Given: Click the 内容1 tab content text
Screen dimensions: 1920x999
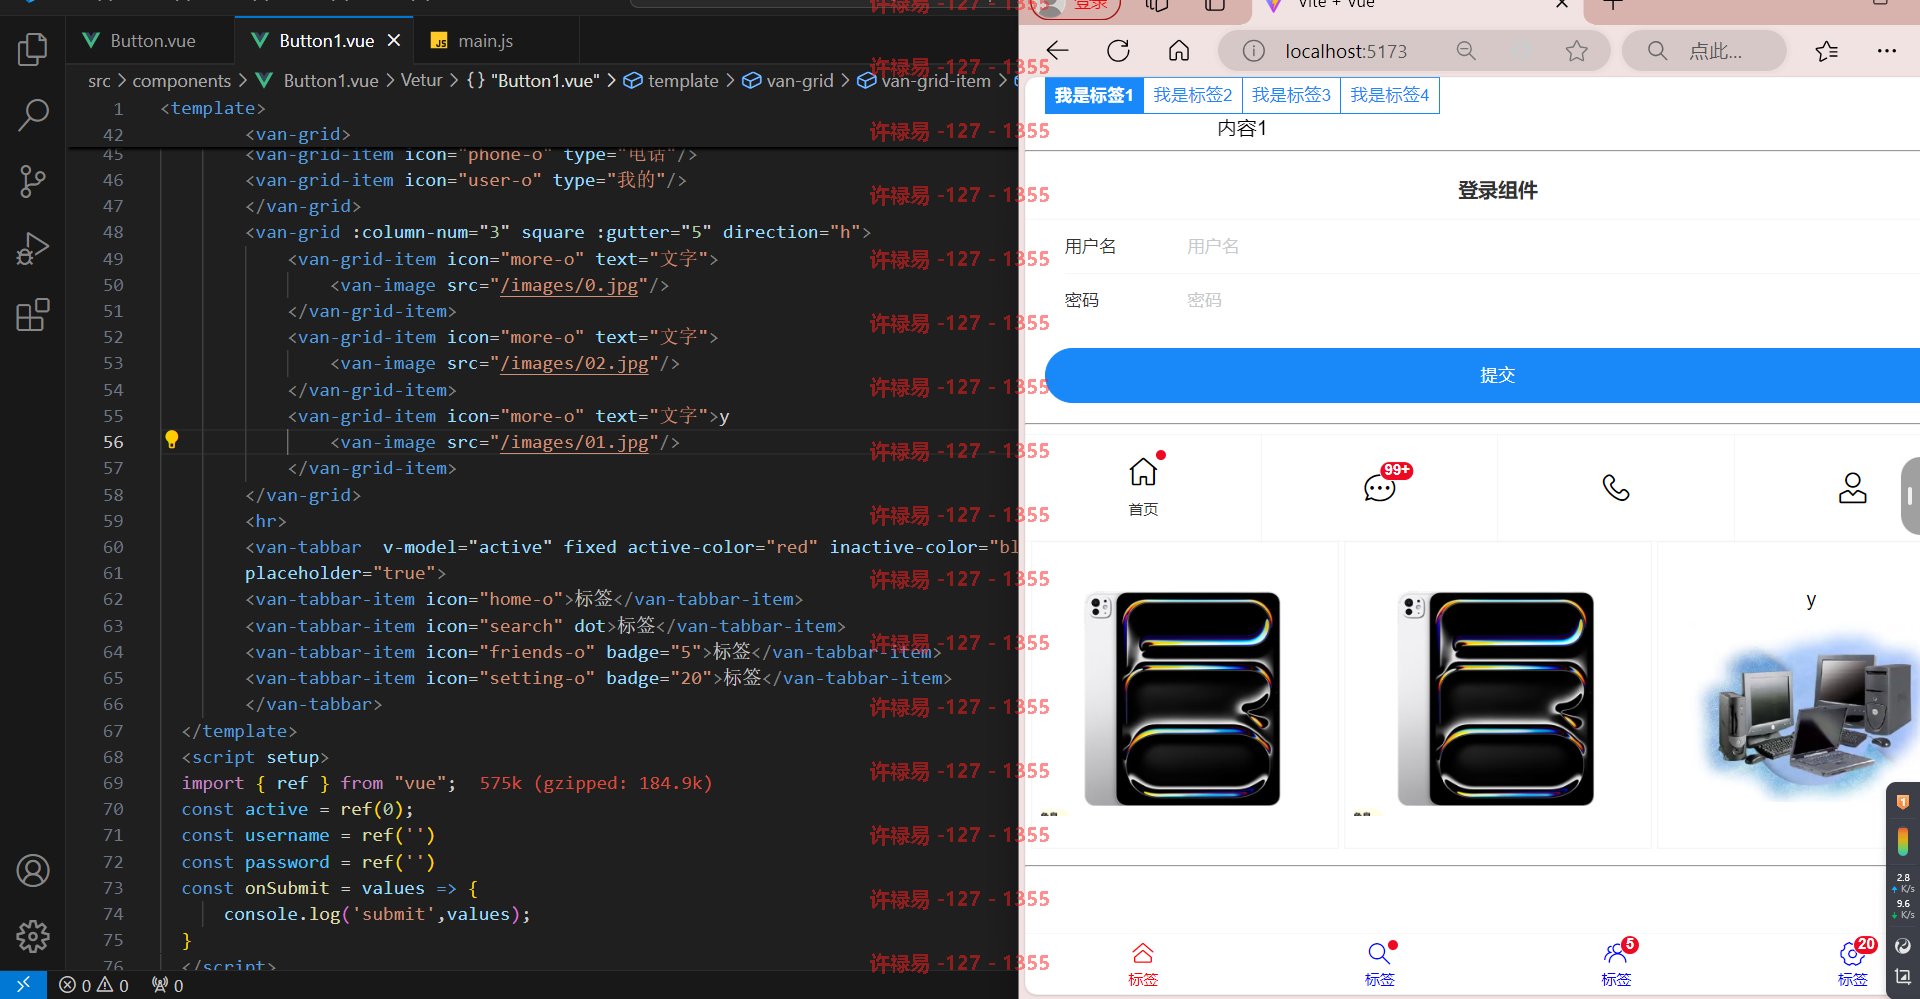Looking at the screenshot, I should pos(1242,128).
